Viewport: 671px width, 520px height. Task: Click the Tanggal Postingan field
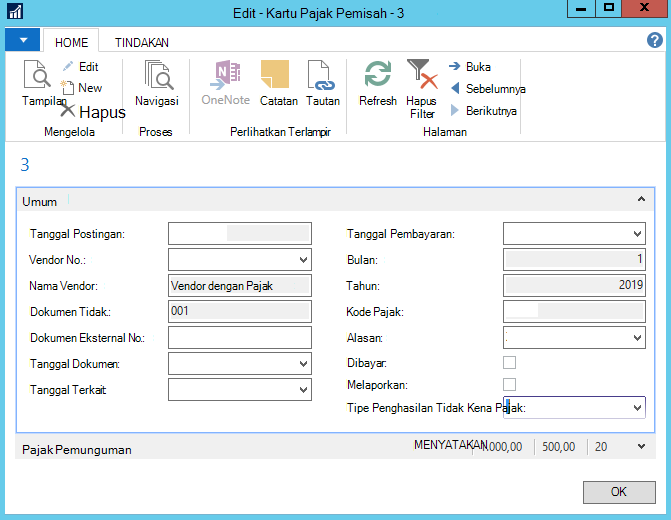[x=240, y=234]
